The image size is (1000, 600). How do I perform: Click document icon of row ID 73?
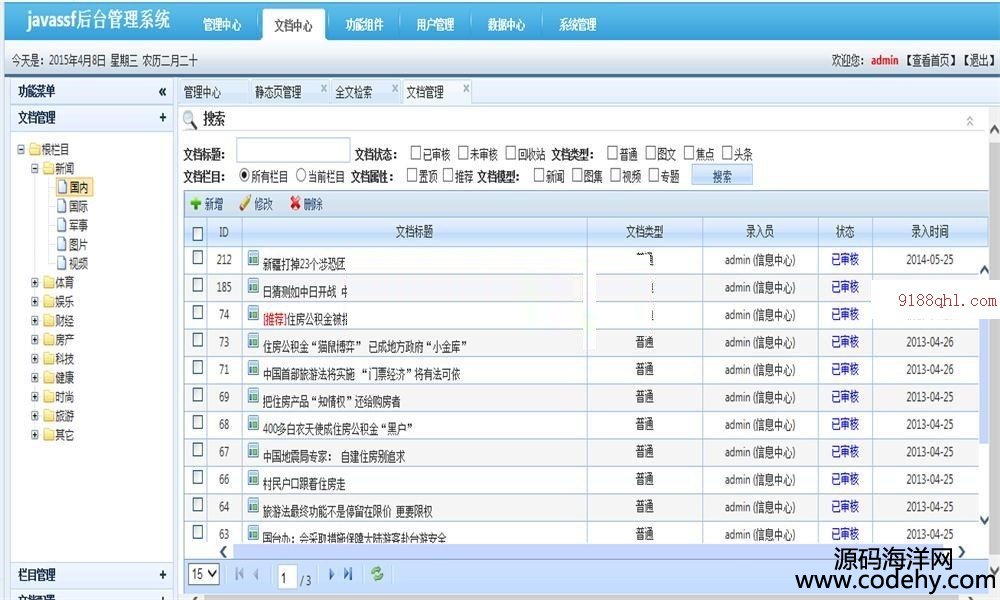coord(253,341)
